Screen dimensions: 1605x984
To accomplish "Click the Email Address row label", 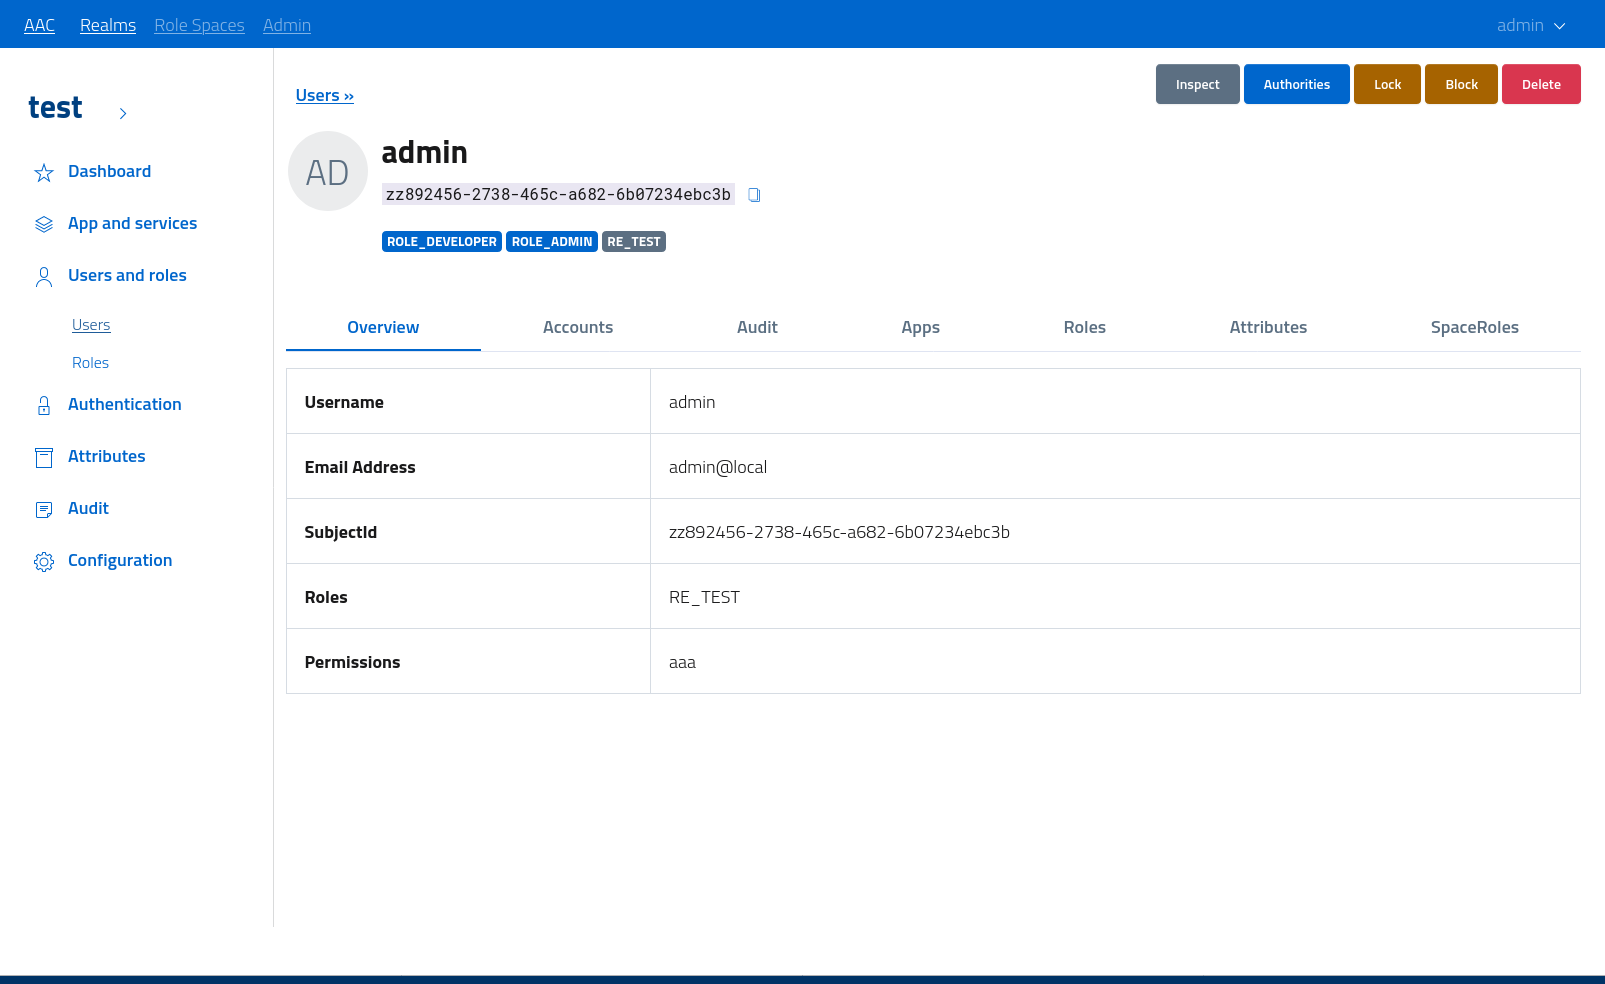I will (360, 467).
